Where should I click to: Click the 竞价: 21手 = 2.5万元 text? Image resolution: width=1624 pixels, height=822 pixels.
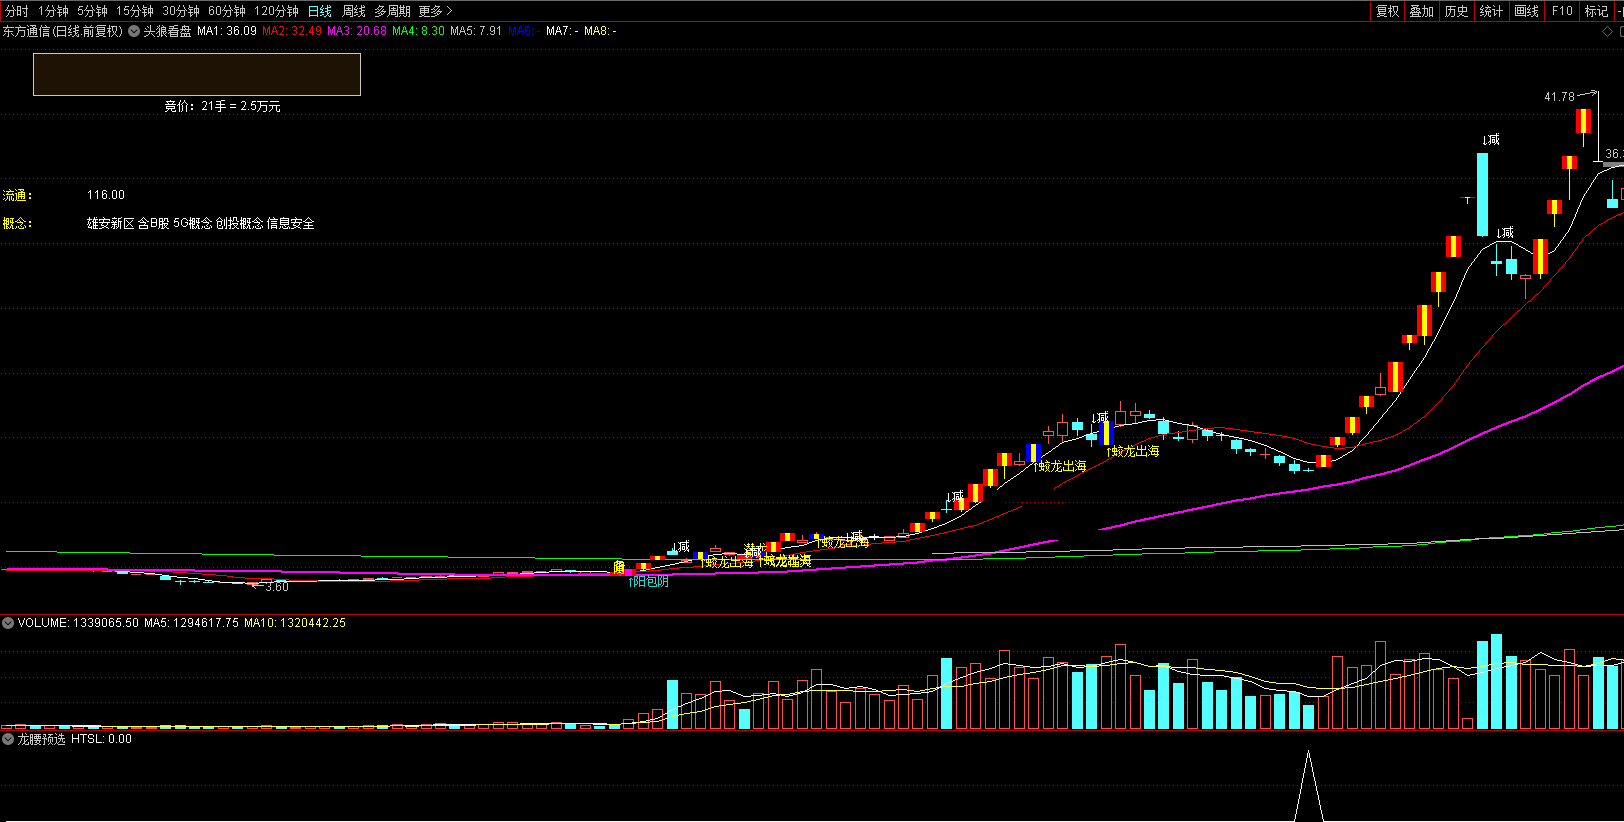click(x=222, y=106)
